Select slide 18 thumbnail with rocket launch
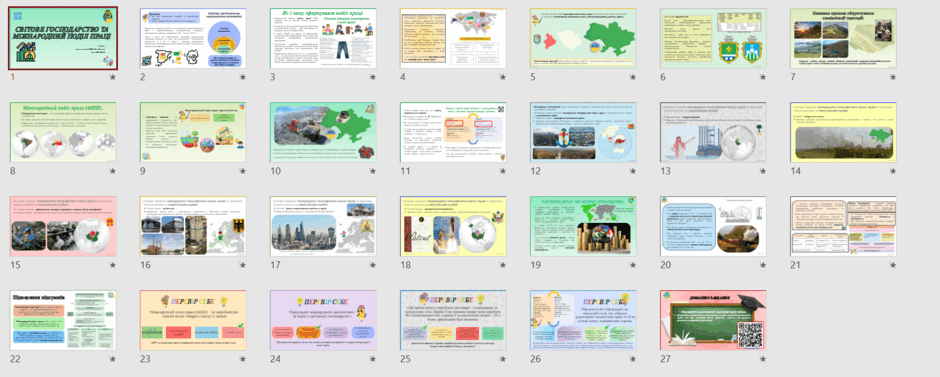 453,226
